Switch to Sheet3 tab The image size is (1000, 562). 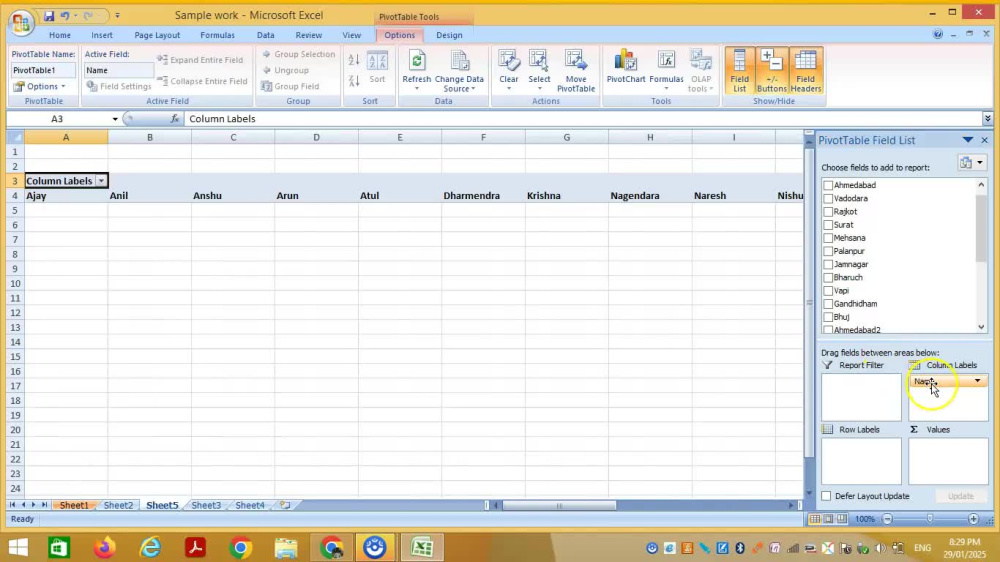pyautogui.click(x=206, y=505)
